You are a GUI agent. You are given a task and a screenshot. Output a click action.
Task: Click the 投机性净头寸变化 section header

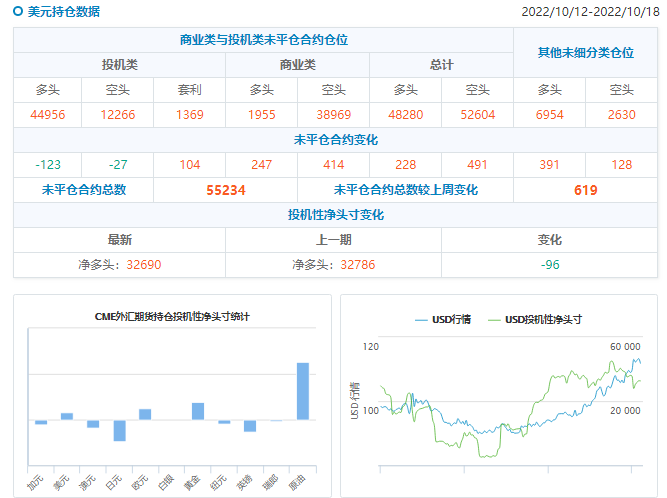pyautogui.click(x=335, y=215)
